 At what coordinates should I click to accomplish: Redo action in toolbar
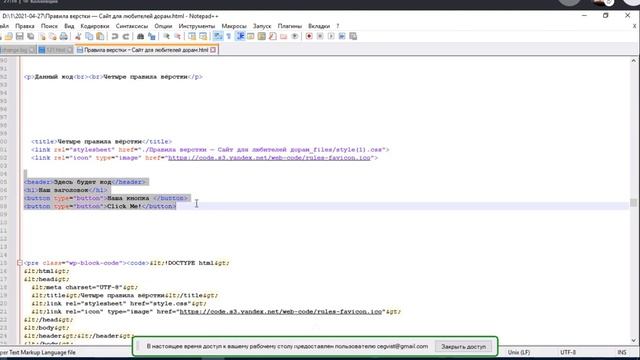(126, 36)
